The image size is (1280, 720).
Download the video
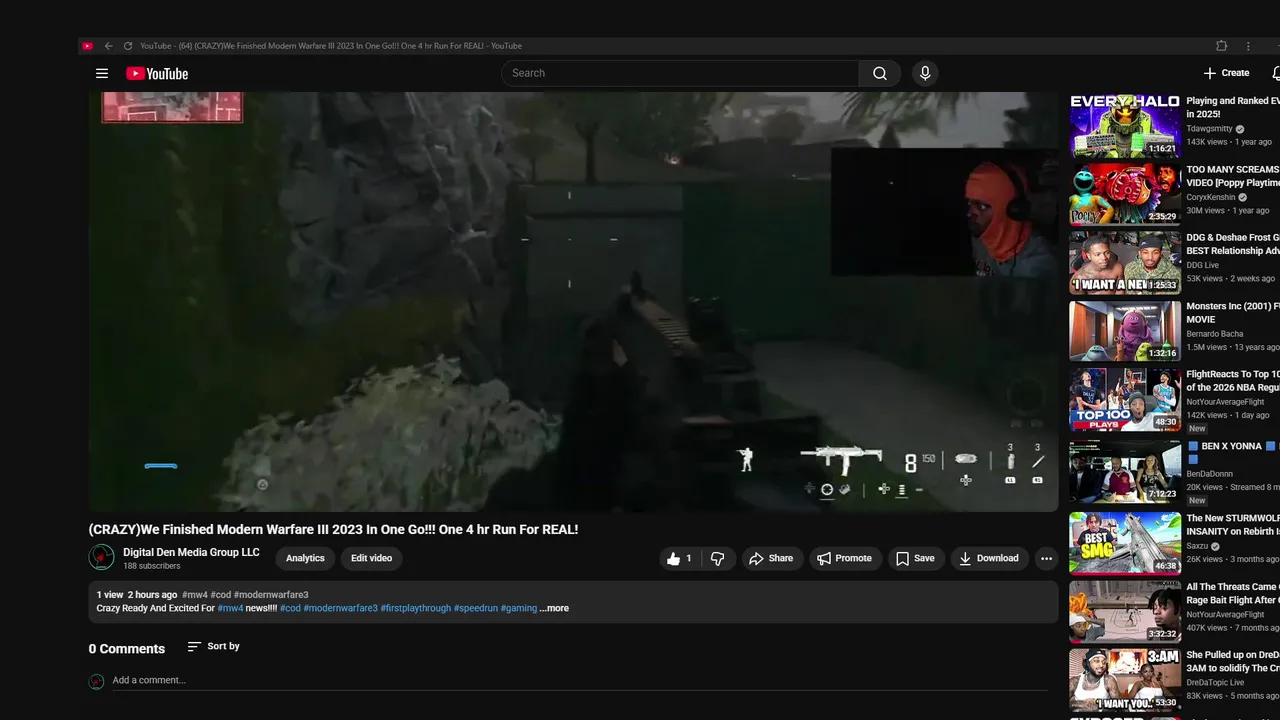(988, 558)
